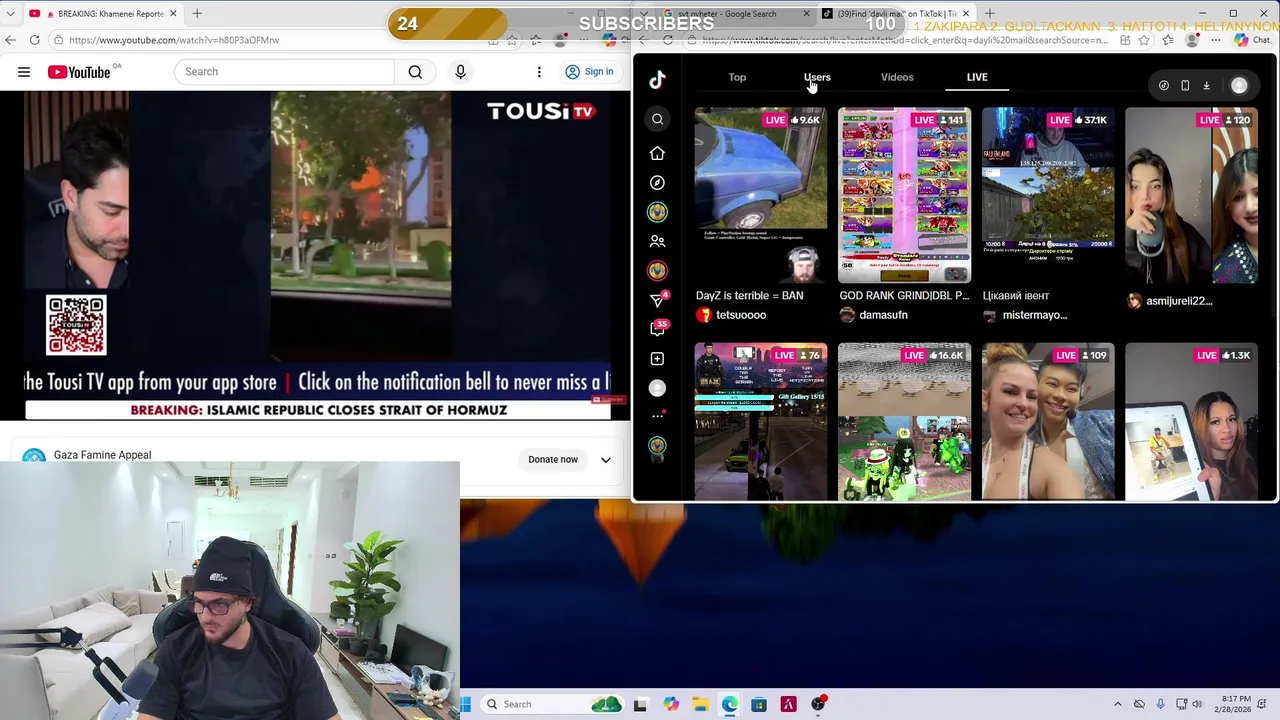Open the live thumbnail with 16.6K likes
The height and width of the screenshot is (720, 1280).
click(904, 422)
